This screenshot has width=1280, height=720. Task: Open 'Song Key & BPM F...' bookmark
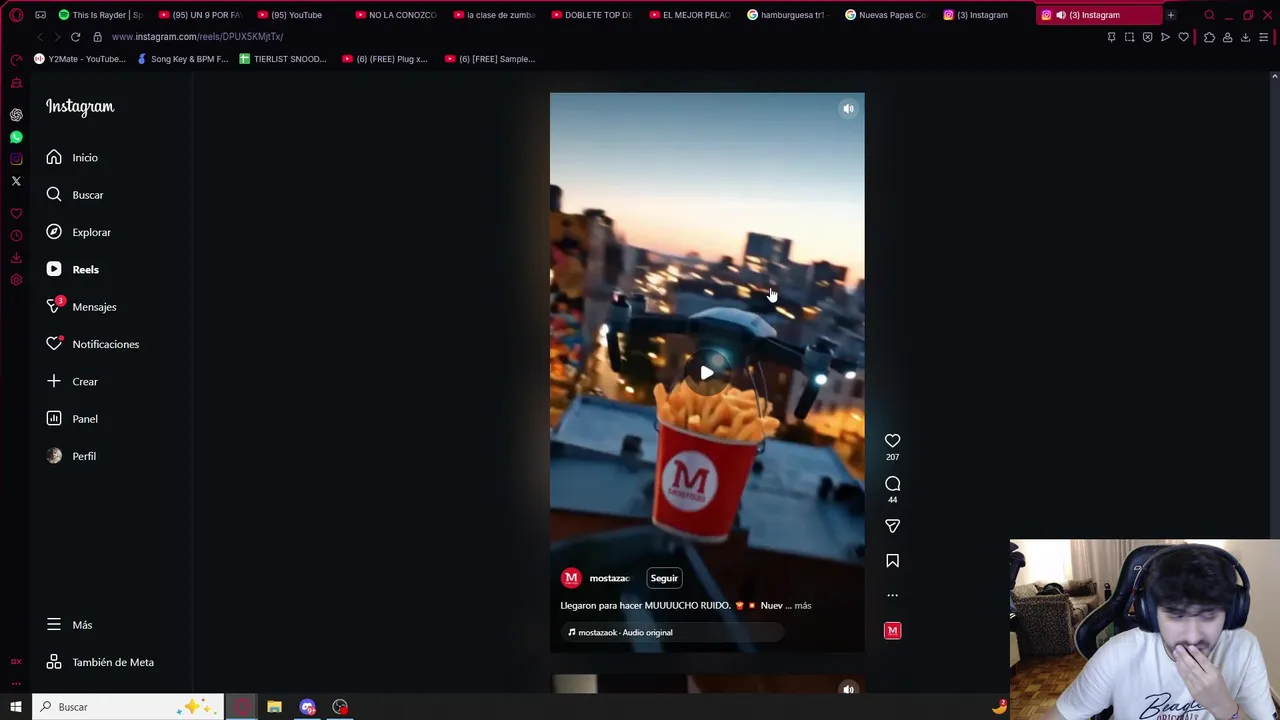(182, 59)
